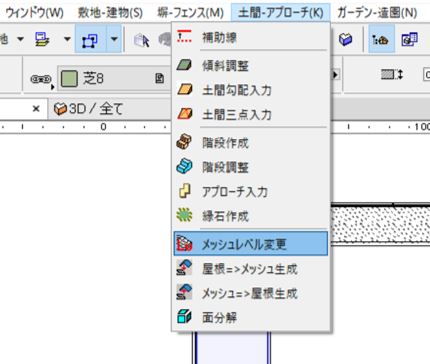The image size is (430, 364).
Task: Select 面分解 cyan cube icon
Action: [x=184, y=317]
